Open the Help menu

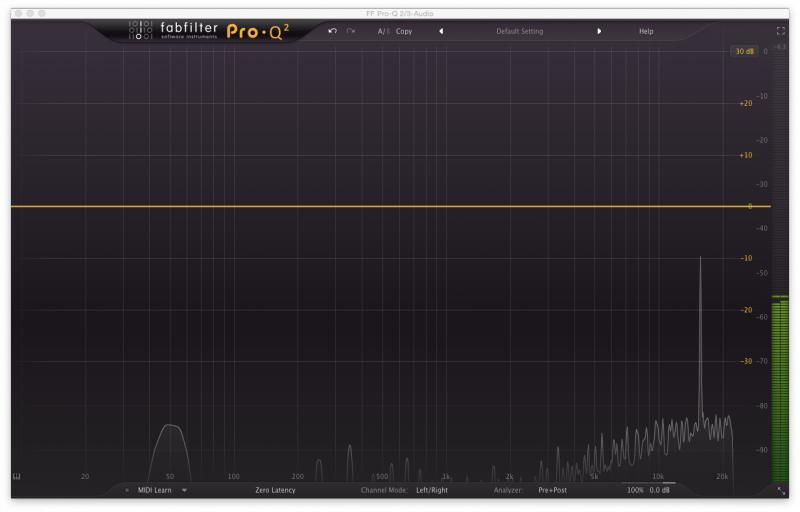click(646, 31)
